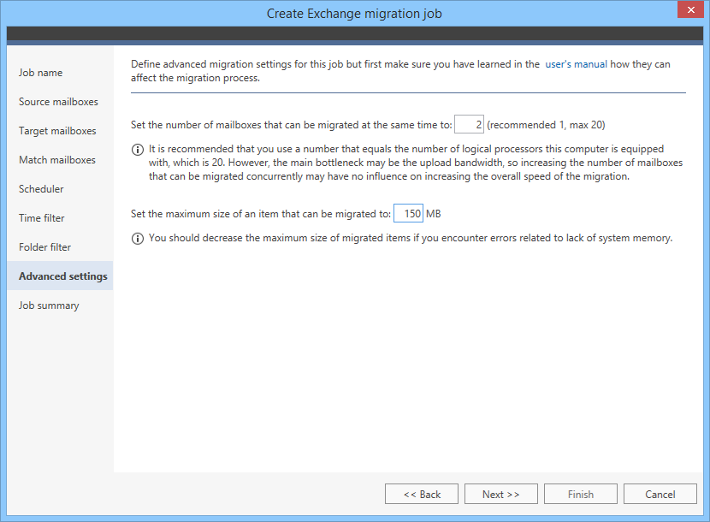The height and width of the screenshot is (522, 710).
Task: Open the Match mailboxes step
Action: point(57,160)
